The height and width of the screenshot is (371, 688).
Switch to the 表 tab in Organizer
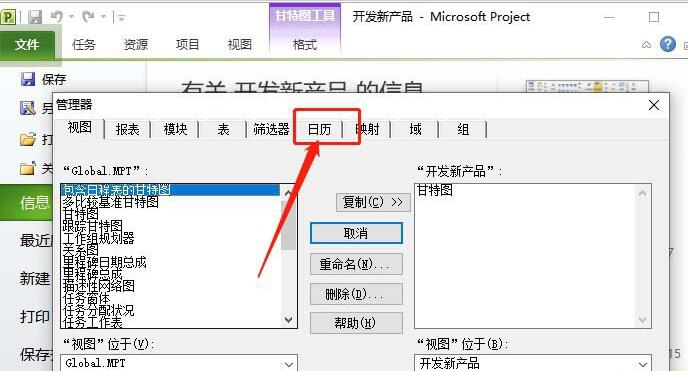point(223,129)
